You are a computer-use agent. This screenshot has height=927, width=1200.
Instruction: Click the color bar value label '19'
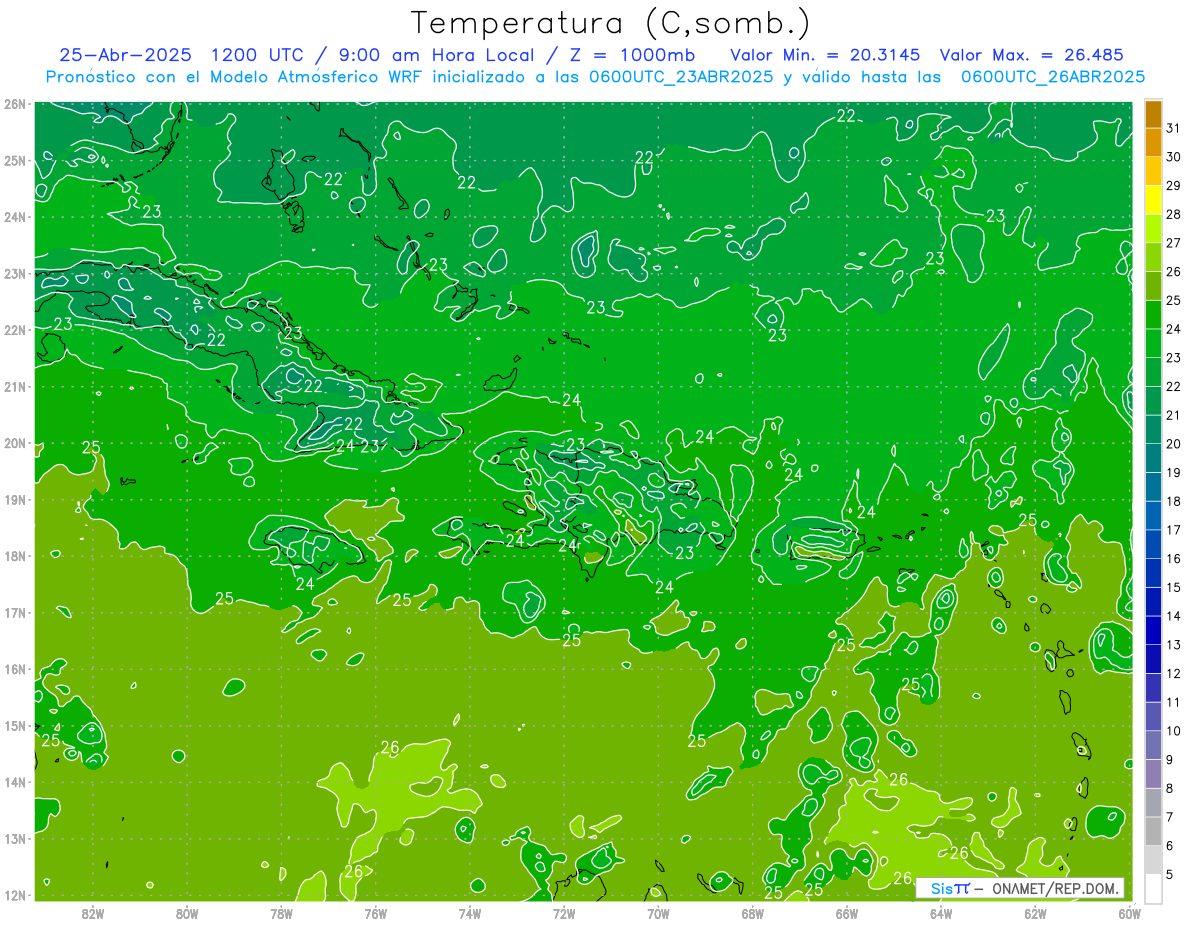click(1173, 472)
